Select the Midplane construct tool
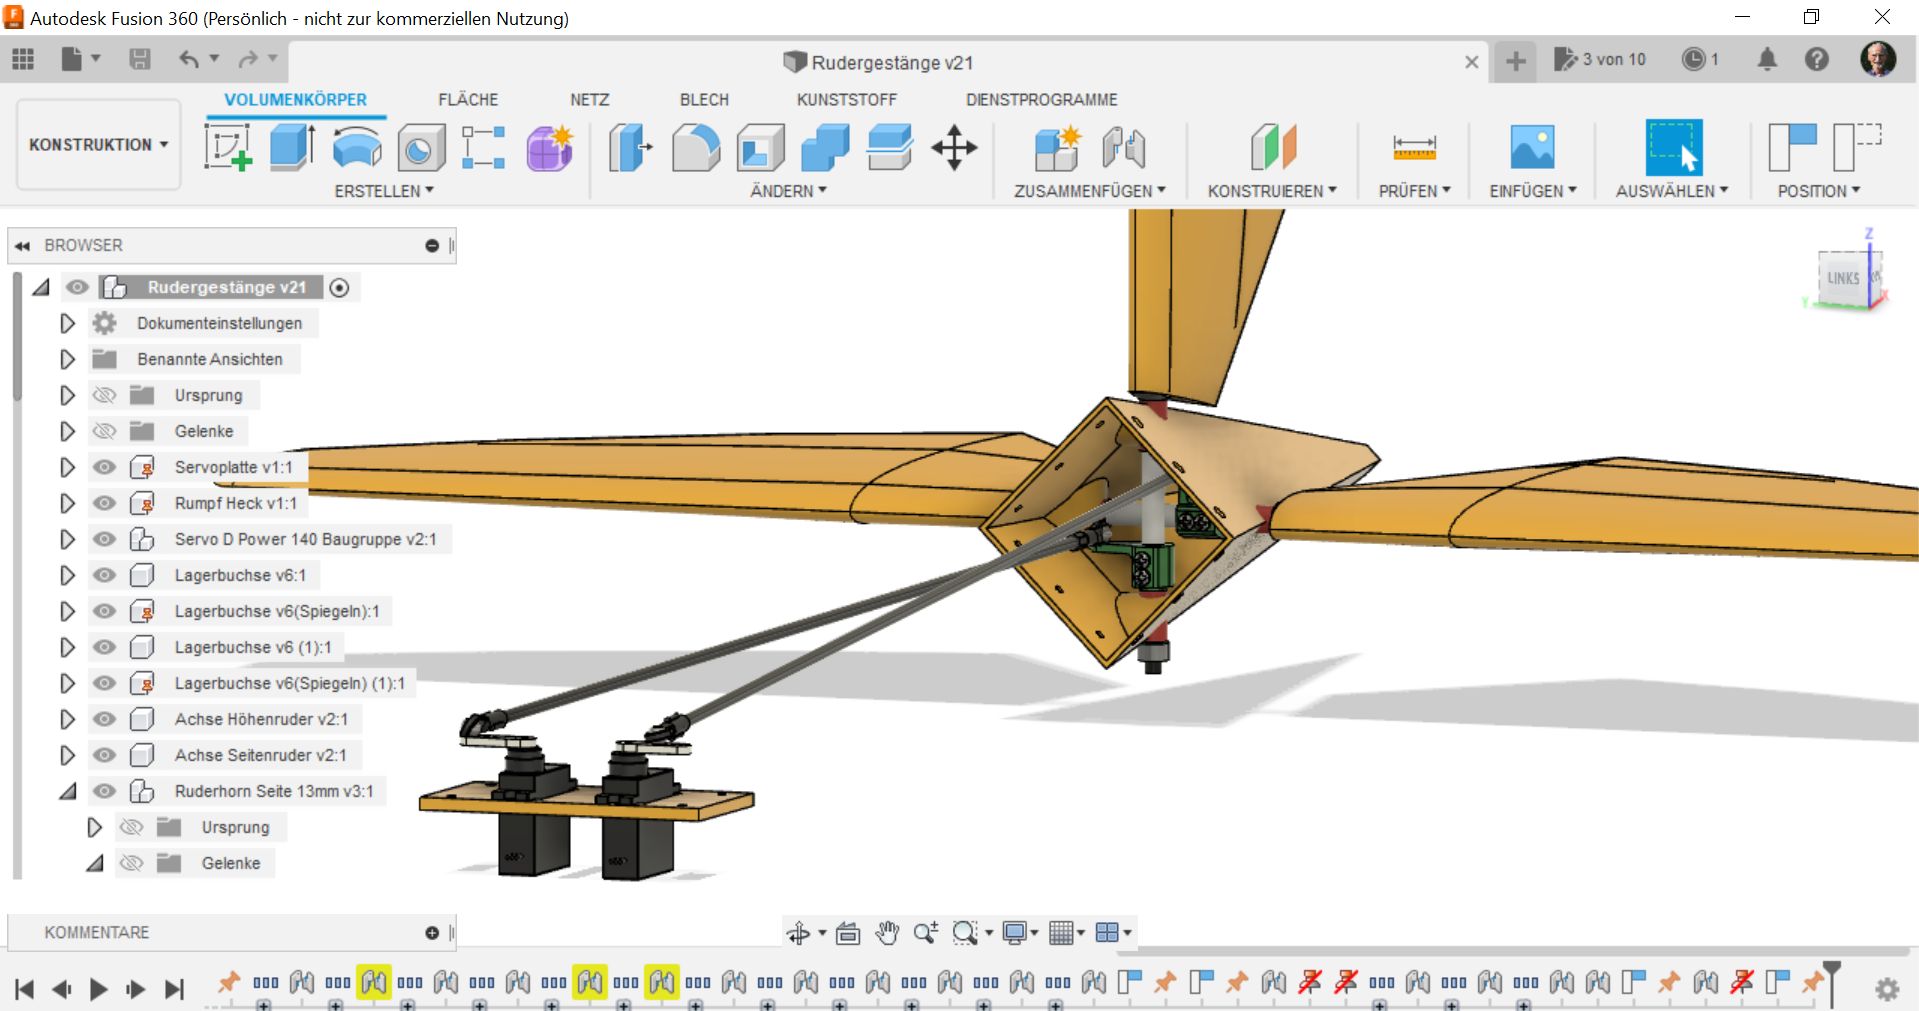The height and width of the screenshot is (1011, 1919). [1273, 147]
